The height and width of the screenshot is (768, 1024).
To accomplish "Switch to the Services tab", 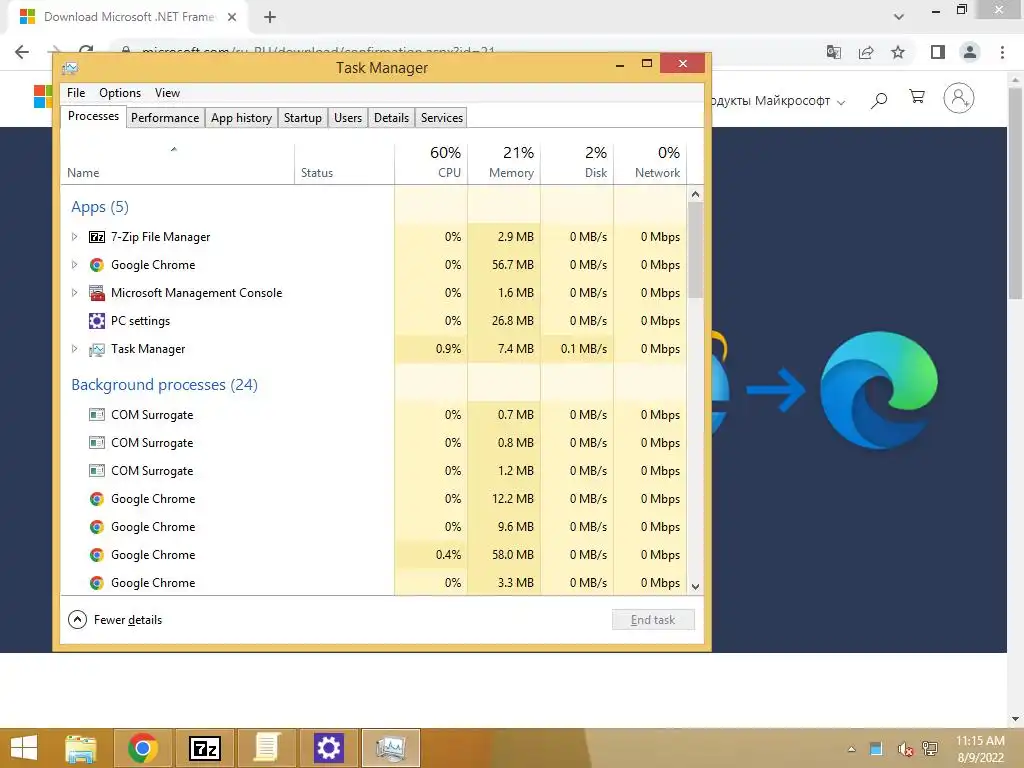I will pos(441,118).
